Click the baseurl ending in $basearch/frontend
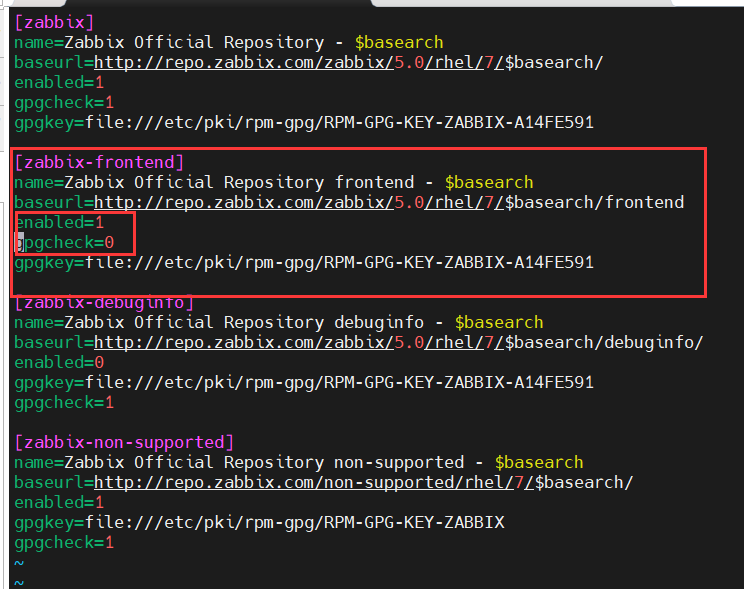Viewport: 744px width, 589px height. [x=349, y=202]
